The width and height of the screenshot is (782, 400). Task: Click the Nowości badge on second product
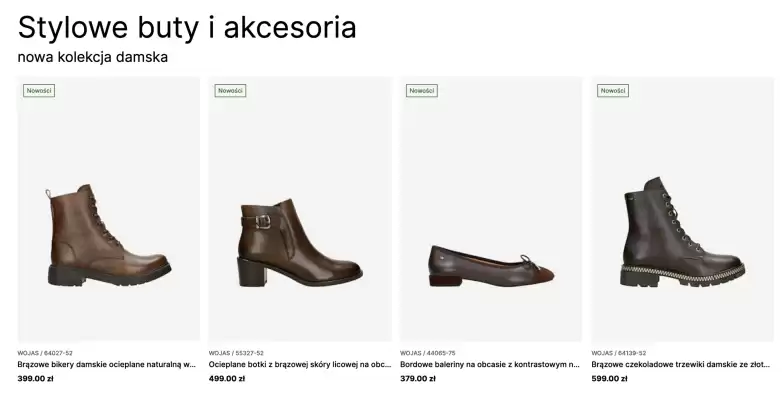(230, 91)
